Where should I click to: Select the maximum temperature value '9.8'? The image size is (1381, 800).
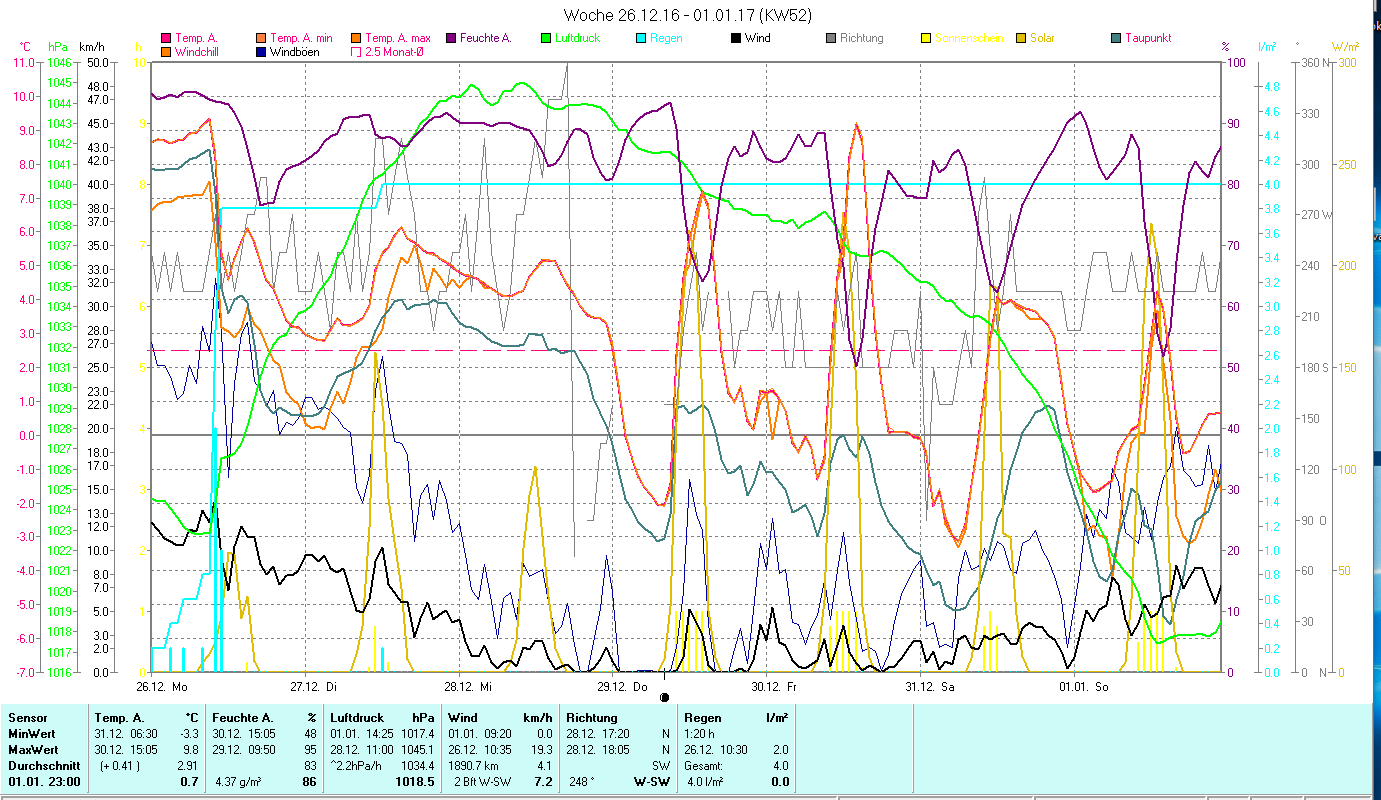pos(191,750)
